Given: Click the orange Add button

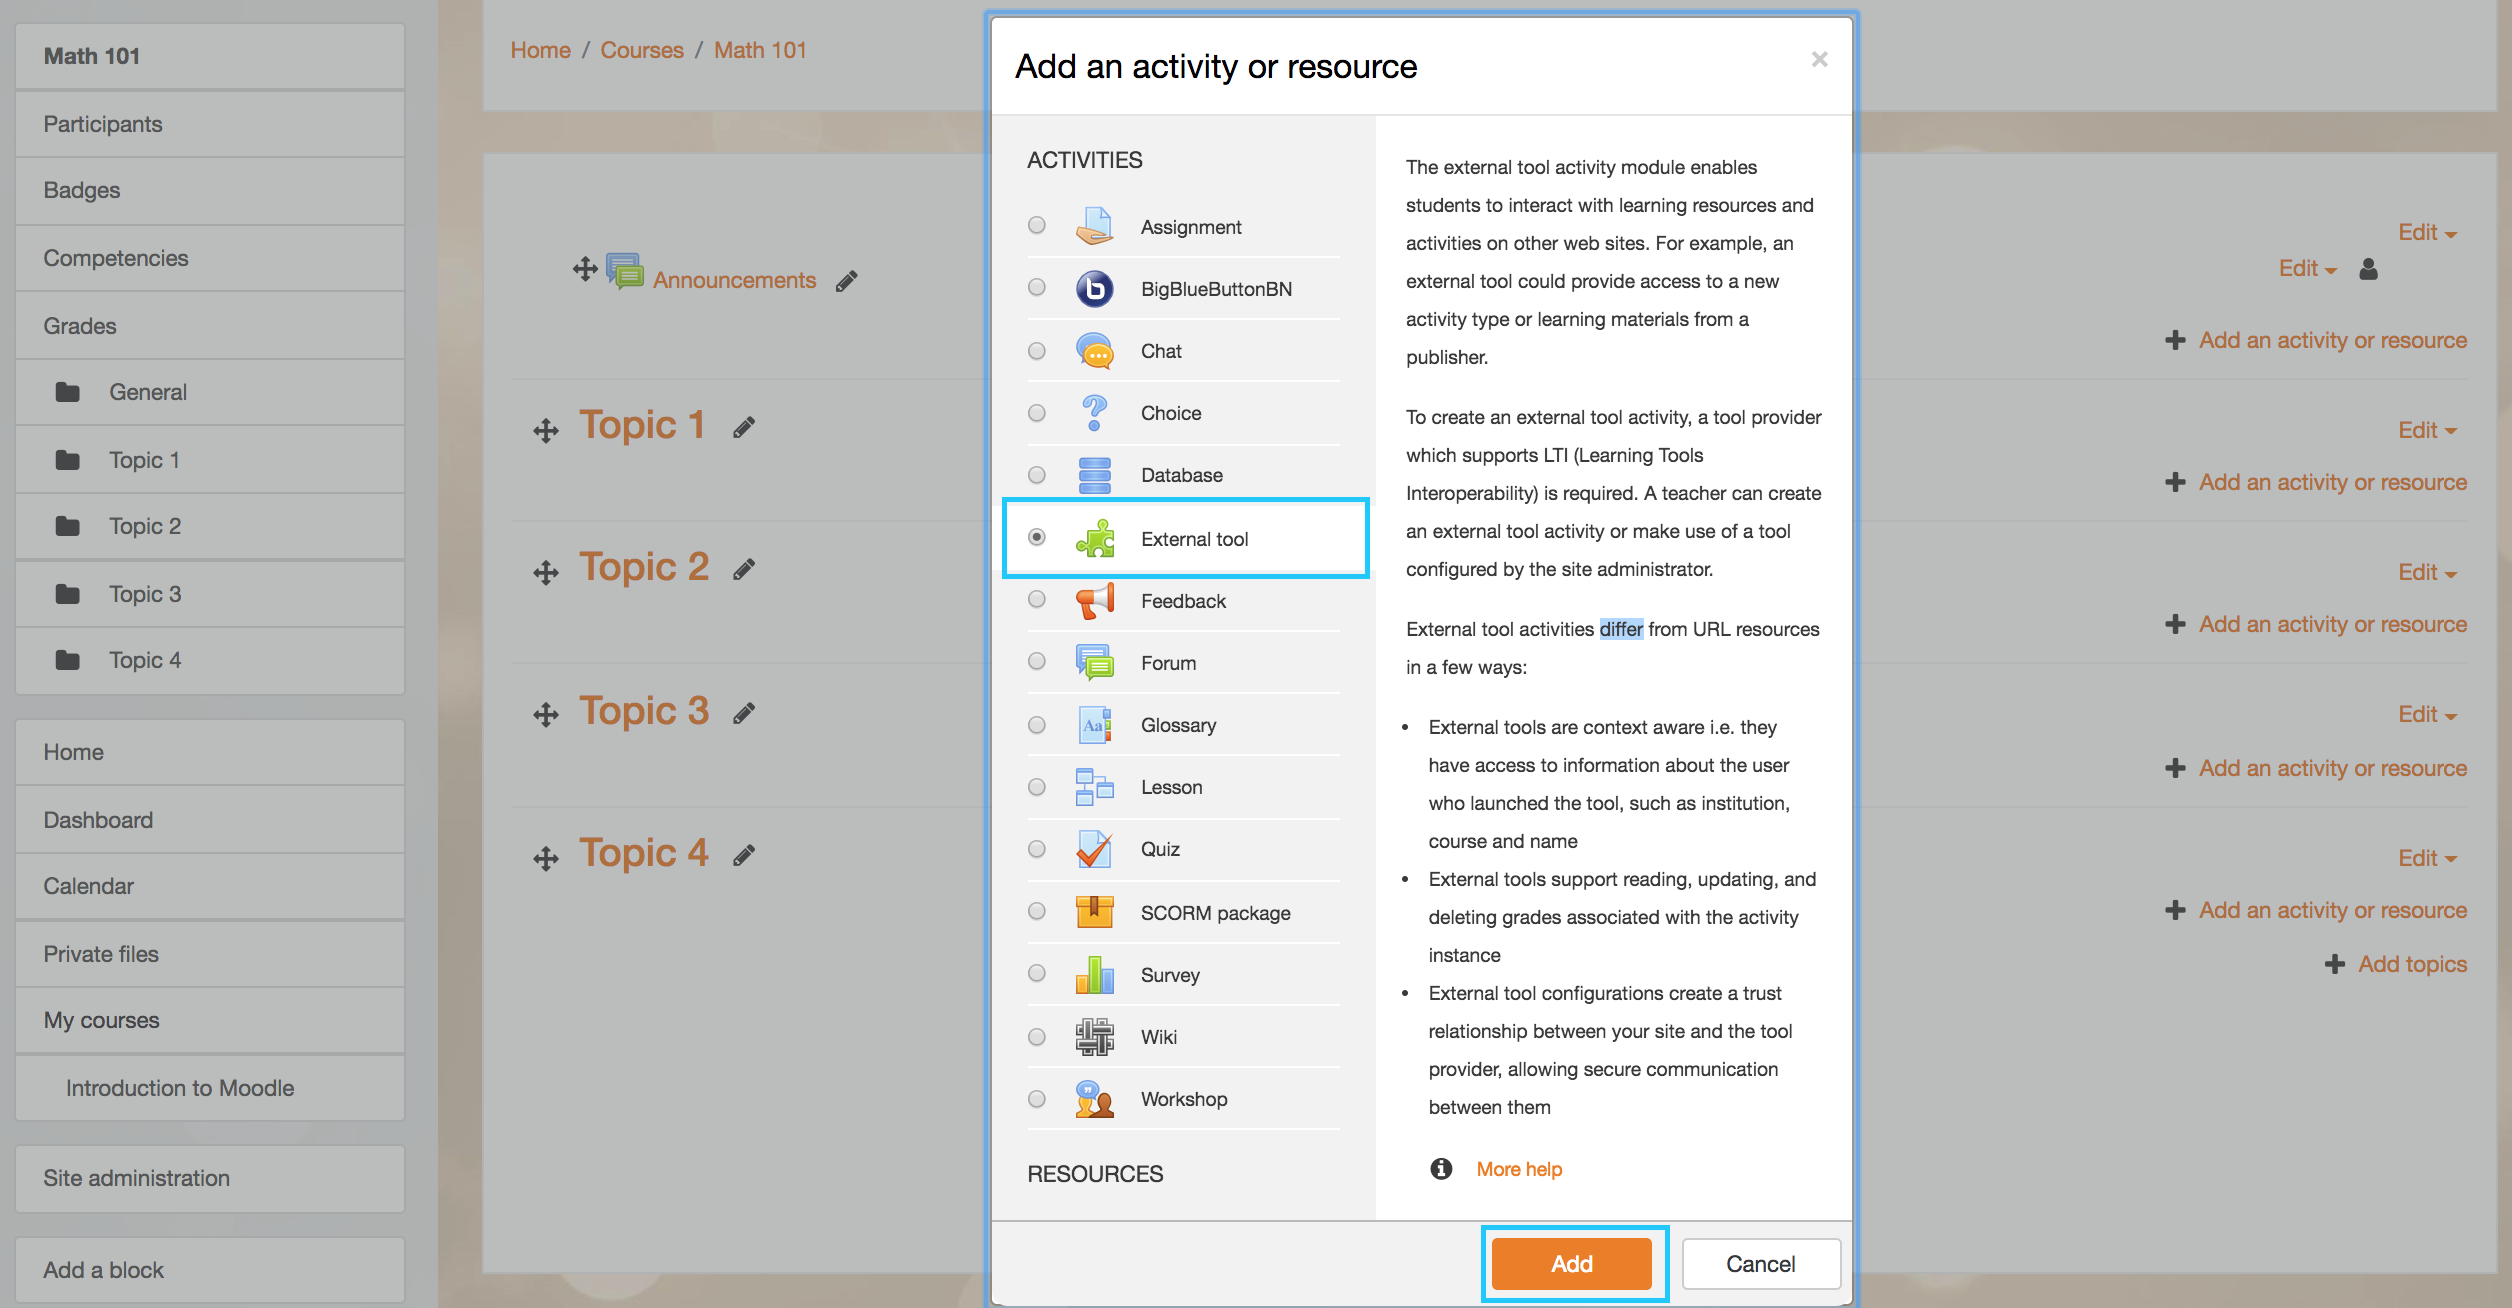Looking at the screenshot, I should 1571,1264.
